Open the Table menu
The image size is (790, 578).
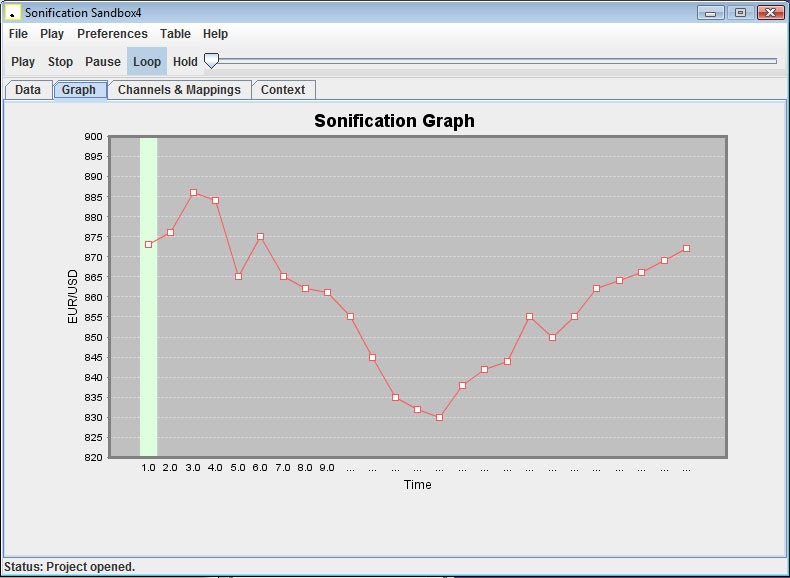(x=175, y=34)
